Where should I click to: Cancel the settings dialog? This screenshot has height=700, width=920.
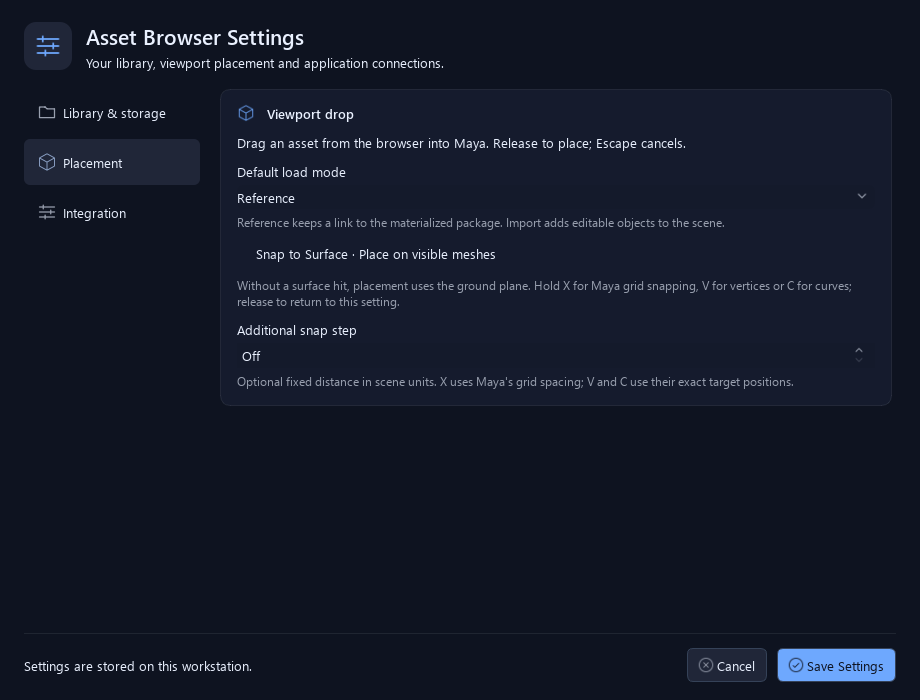(x=726, y=665)
